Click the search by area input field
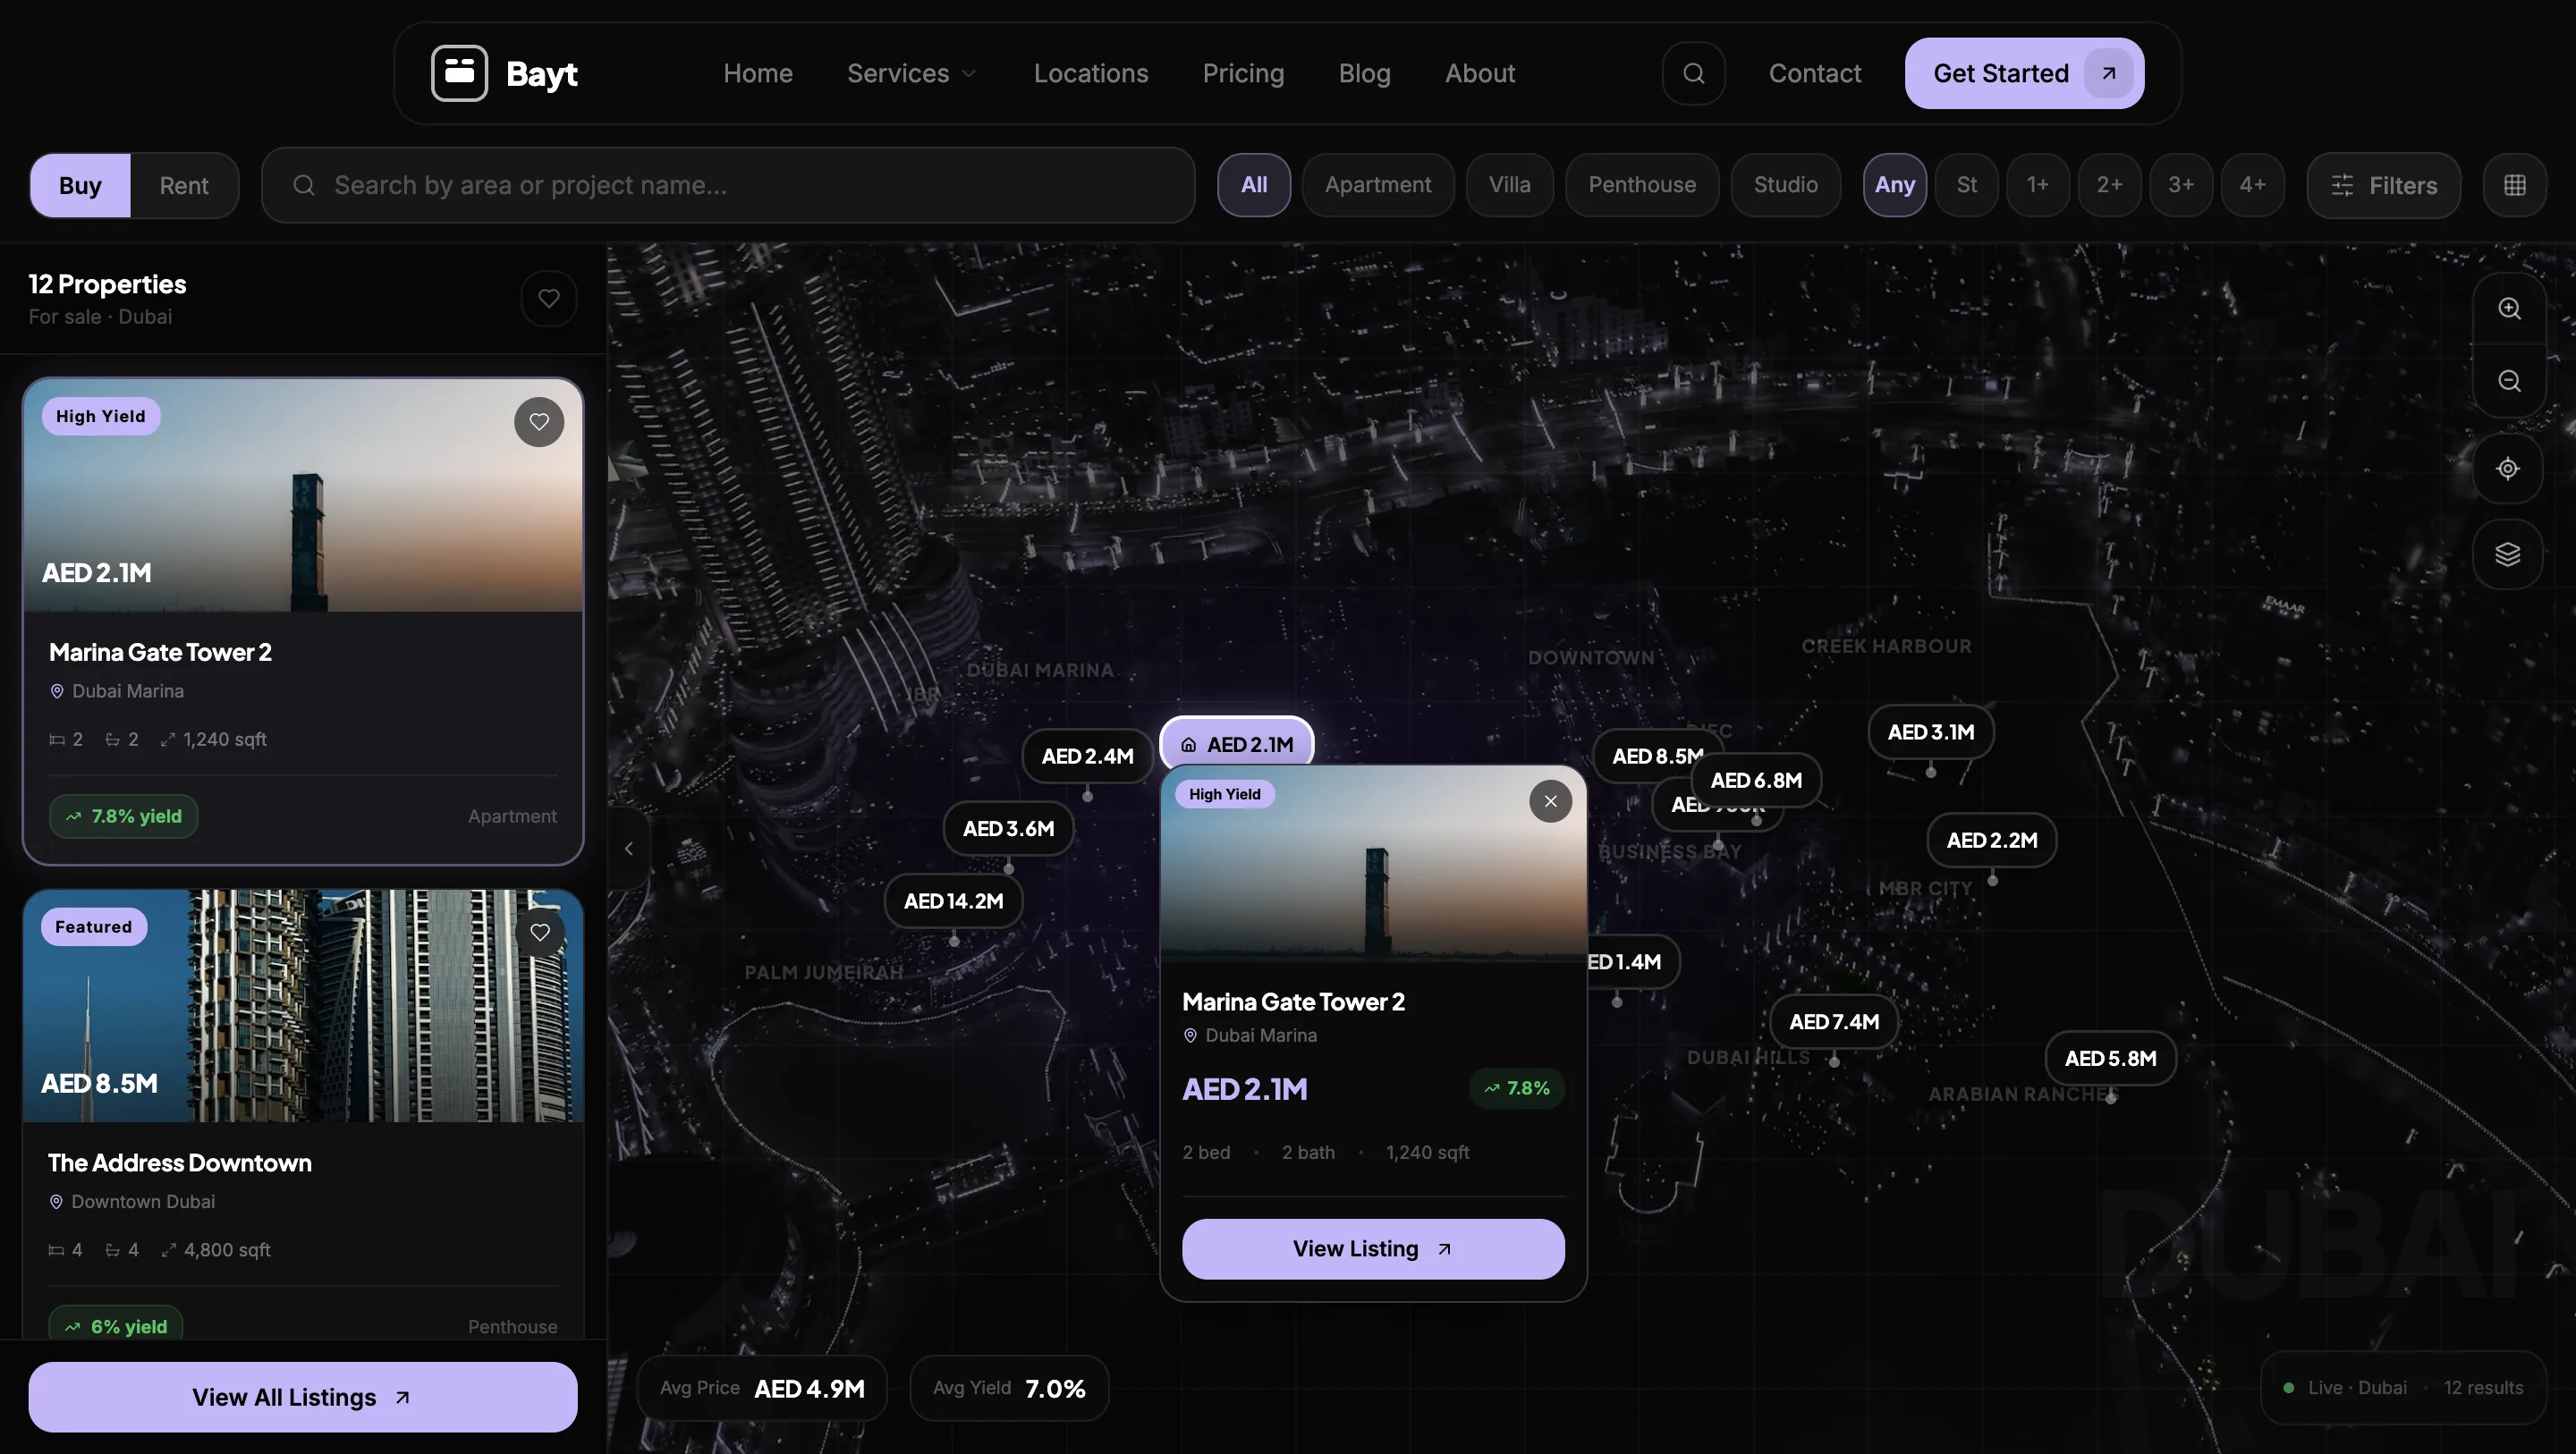The width and height of the screenshot is (2576, 1454). coord(727,185)
